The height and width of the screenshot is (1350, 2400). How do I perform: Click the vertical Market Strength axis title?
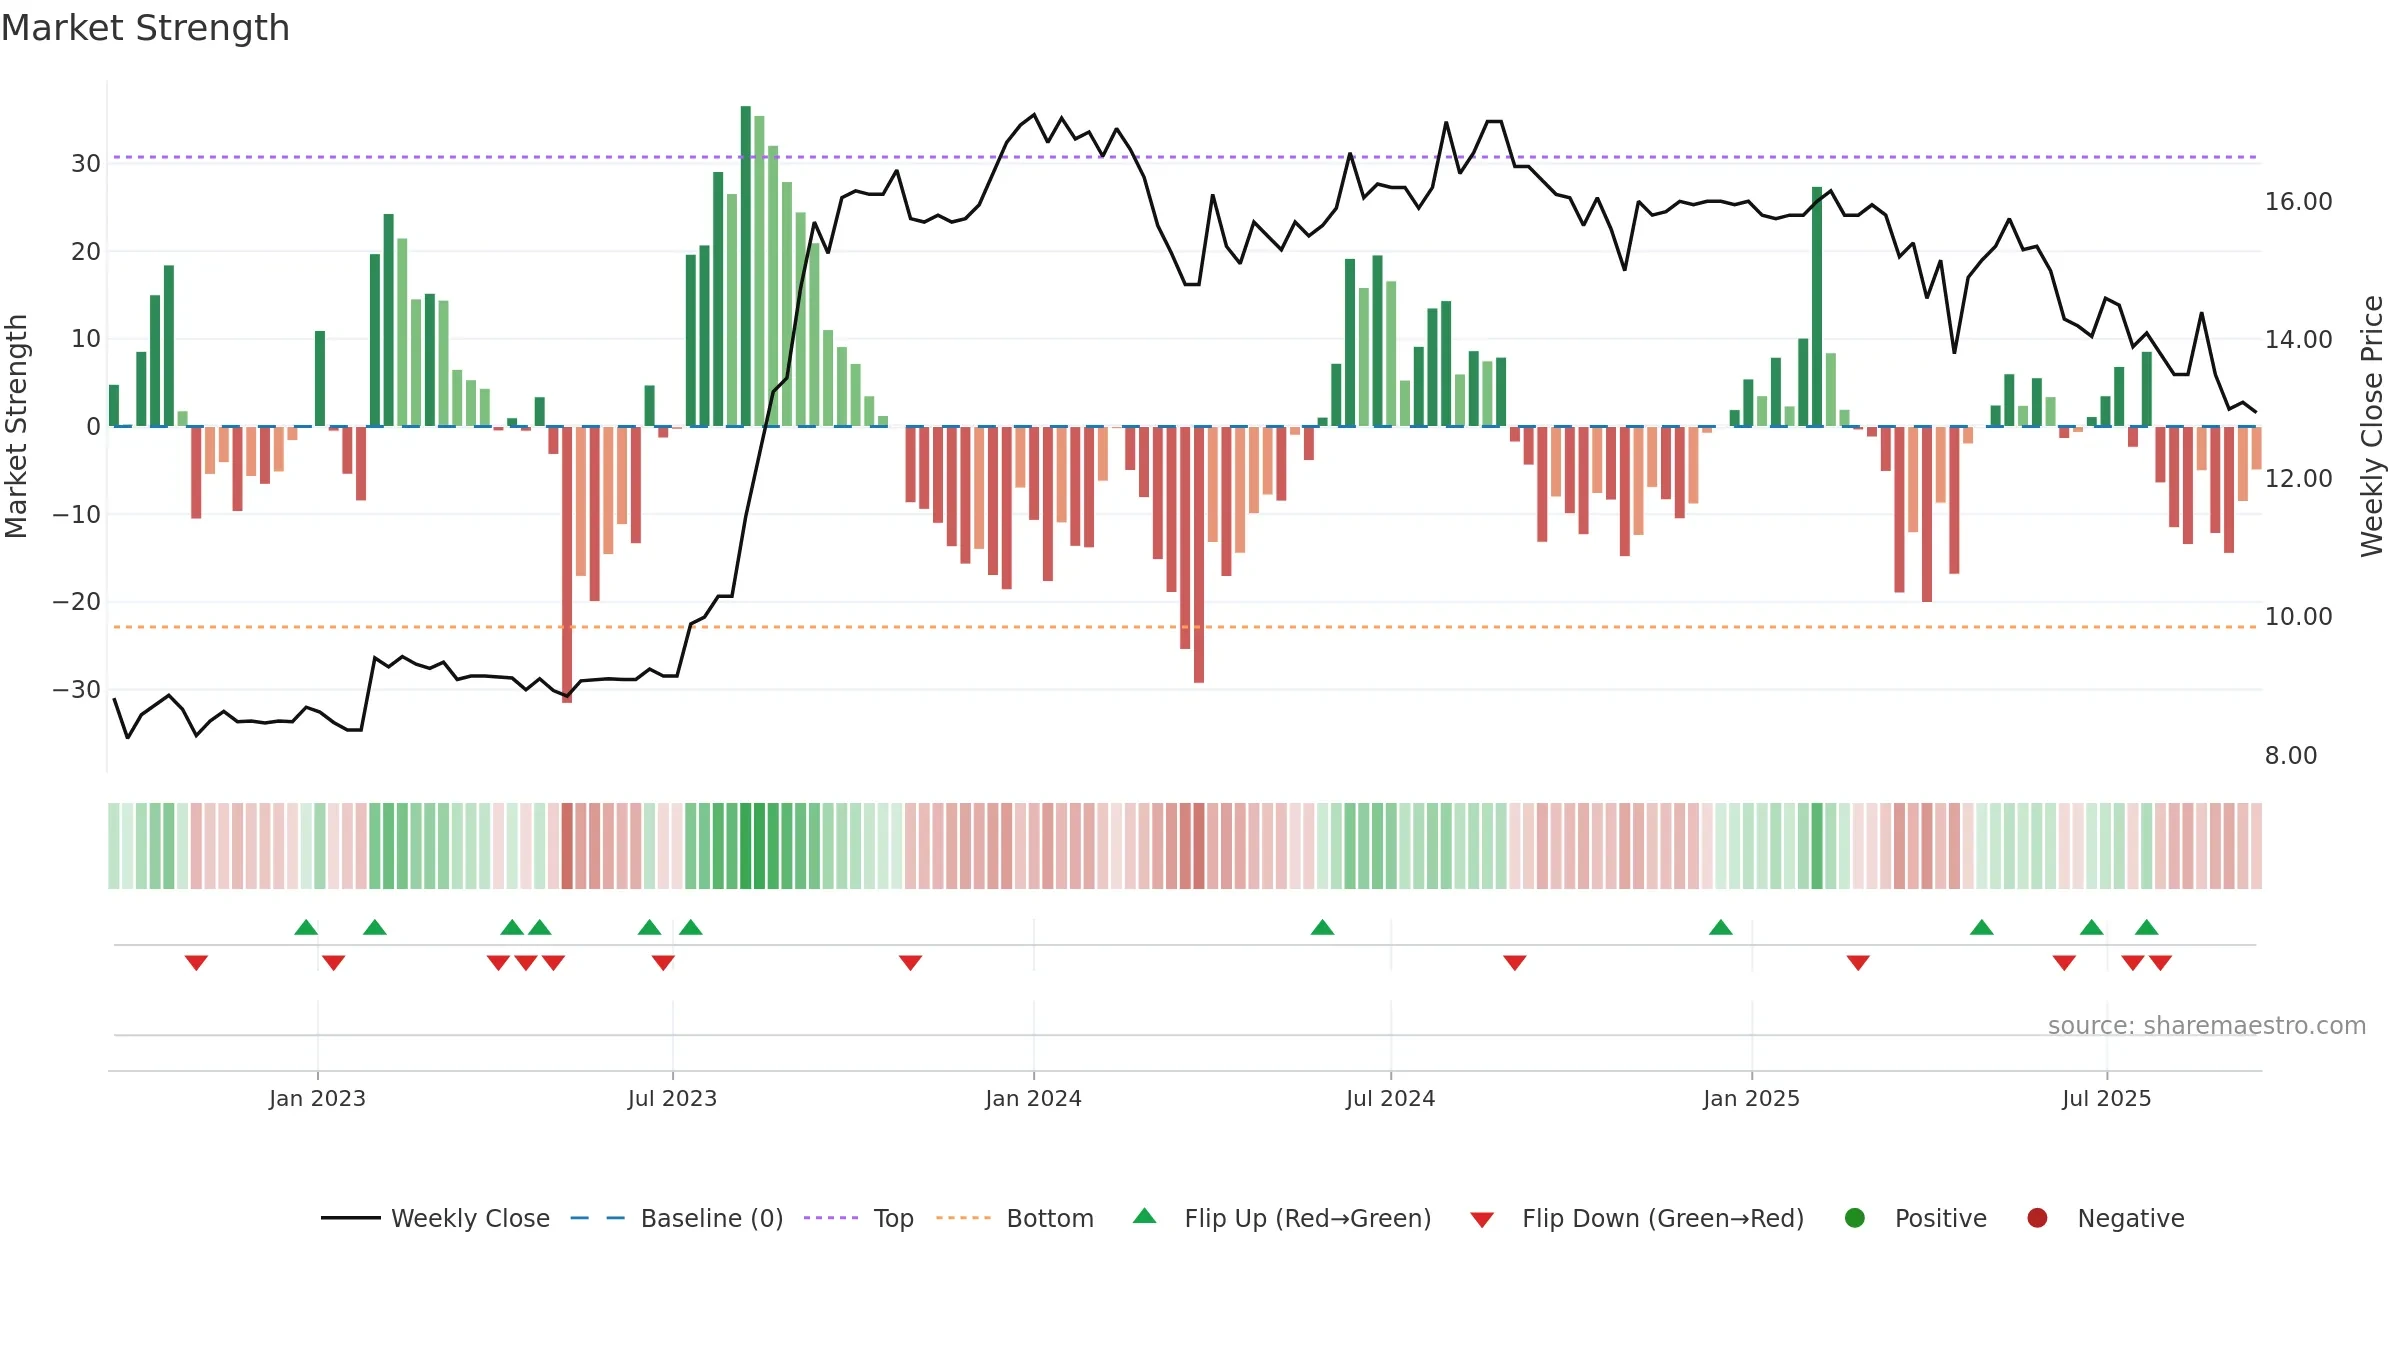tap(16, 426)
